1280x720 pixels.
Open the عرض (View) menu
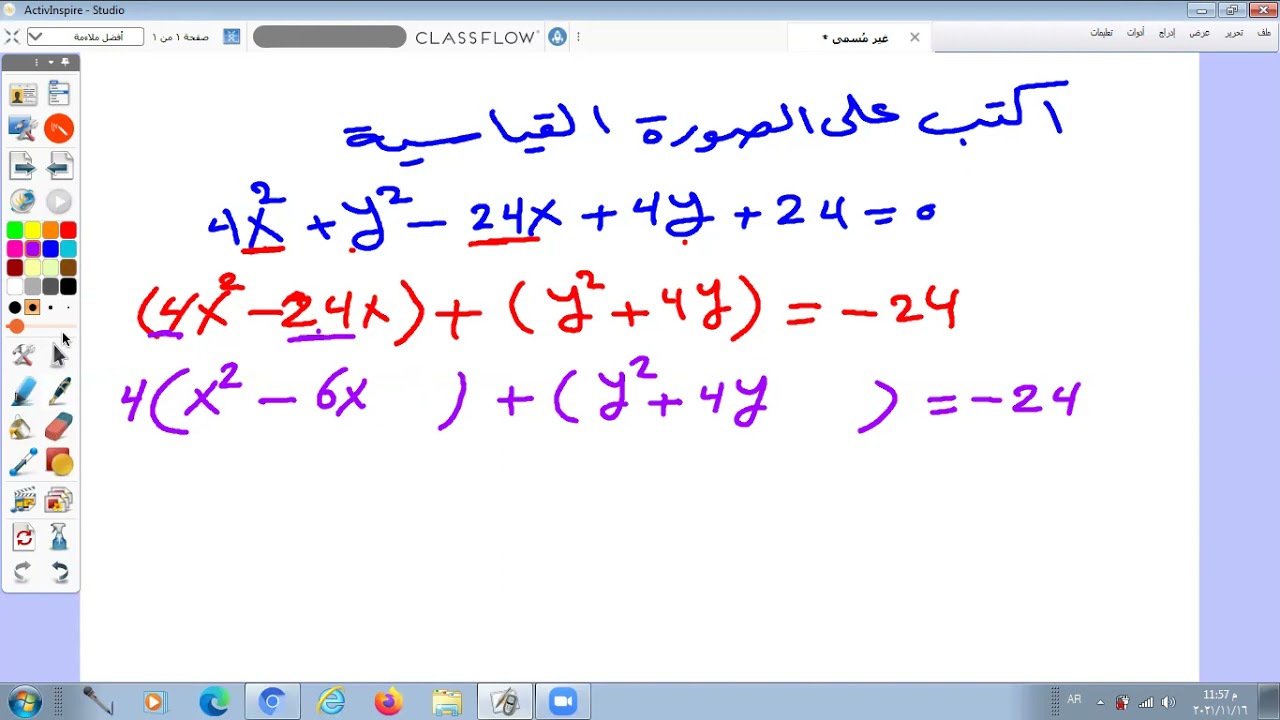tap(1199, 33)
